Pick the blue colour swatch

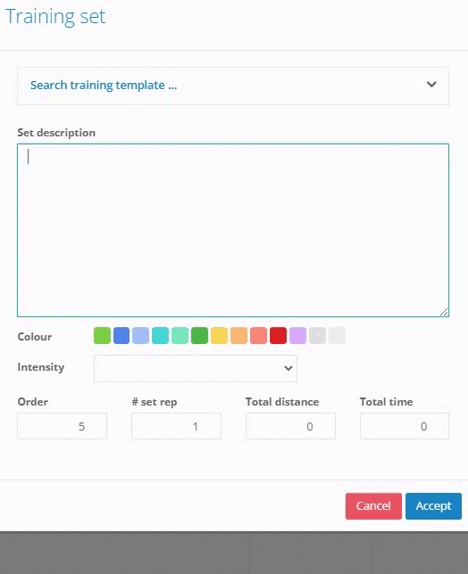[x=122, y=336]
